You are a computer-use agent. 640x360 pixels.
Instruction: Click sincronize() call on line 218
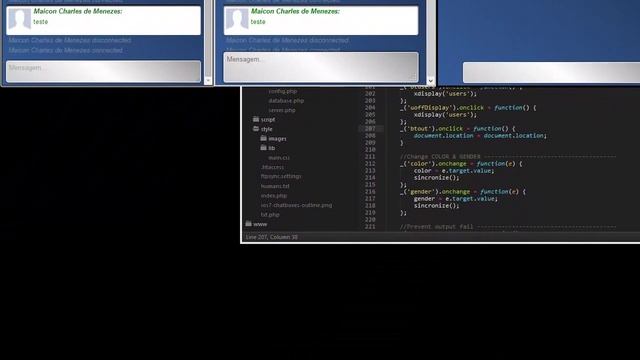436,206
